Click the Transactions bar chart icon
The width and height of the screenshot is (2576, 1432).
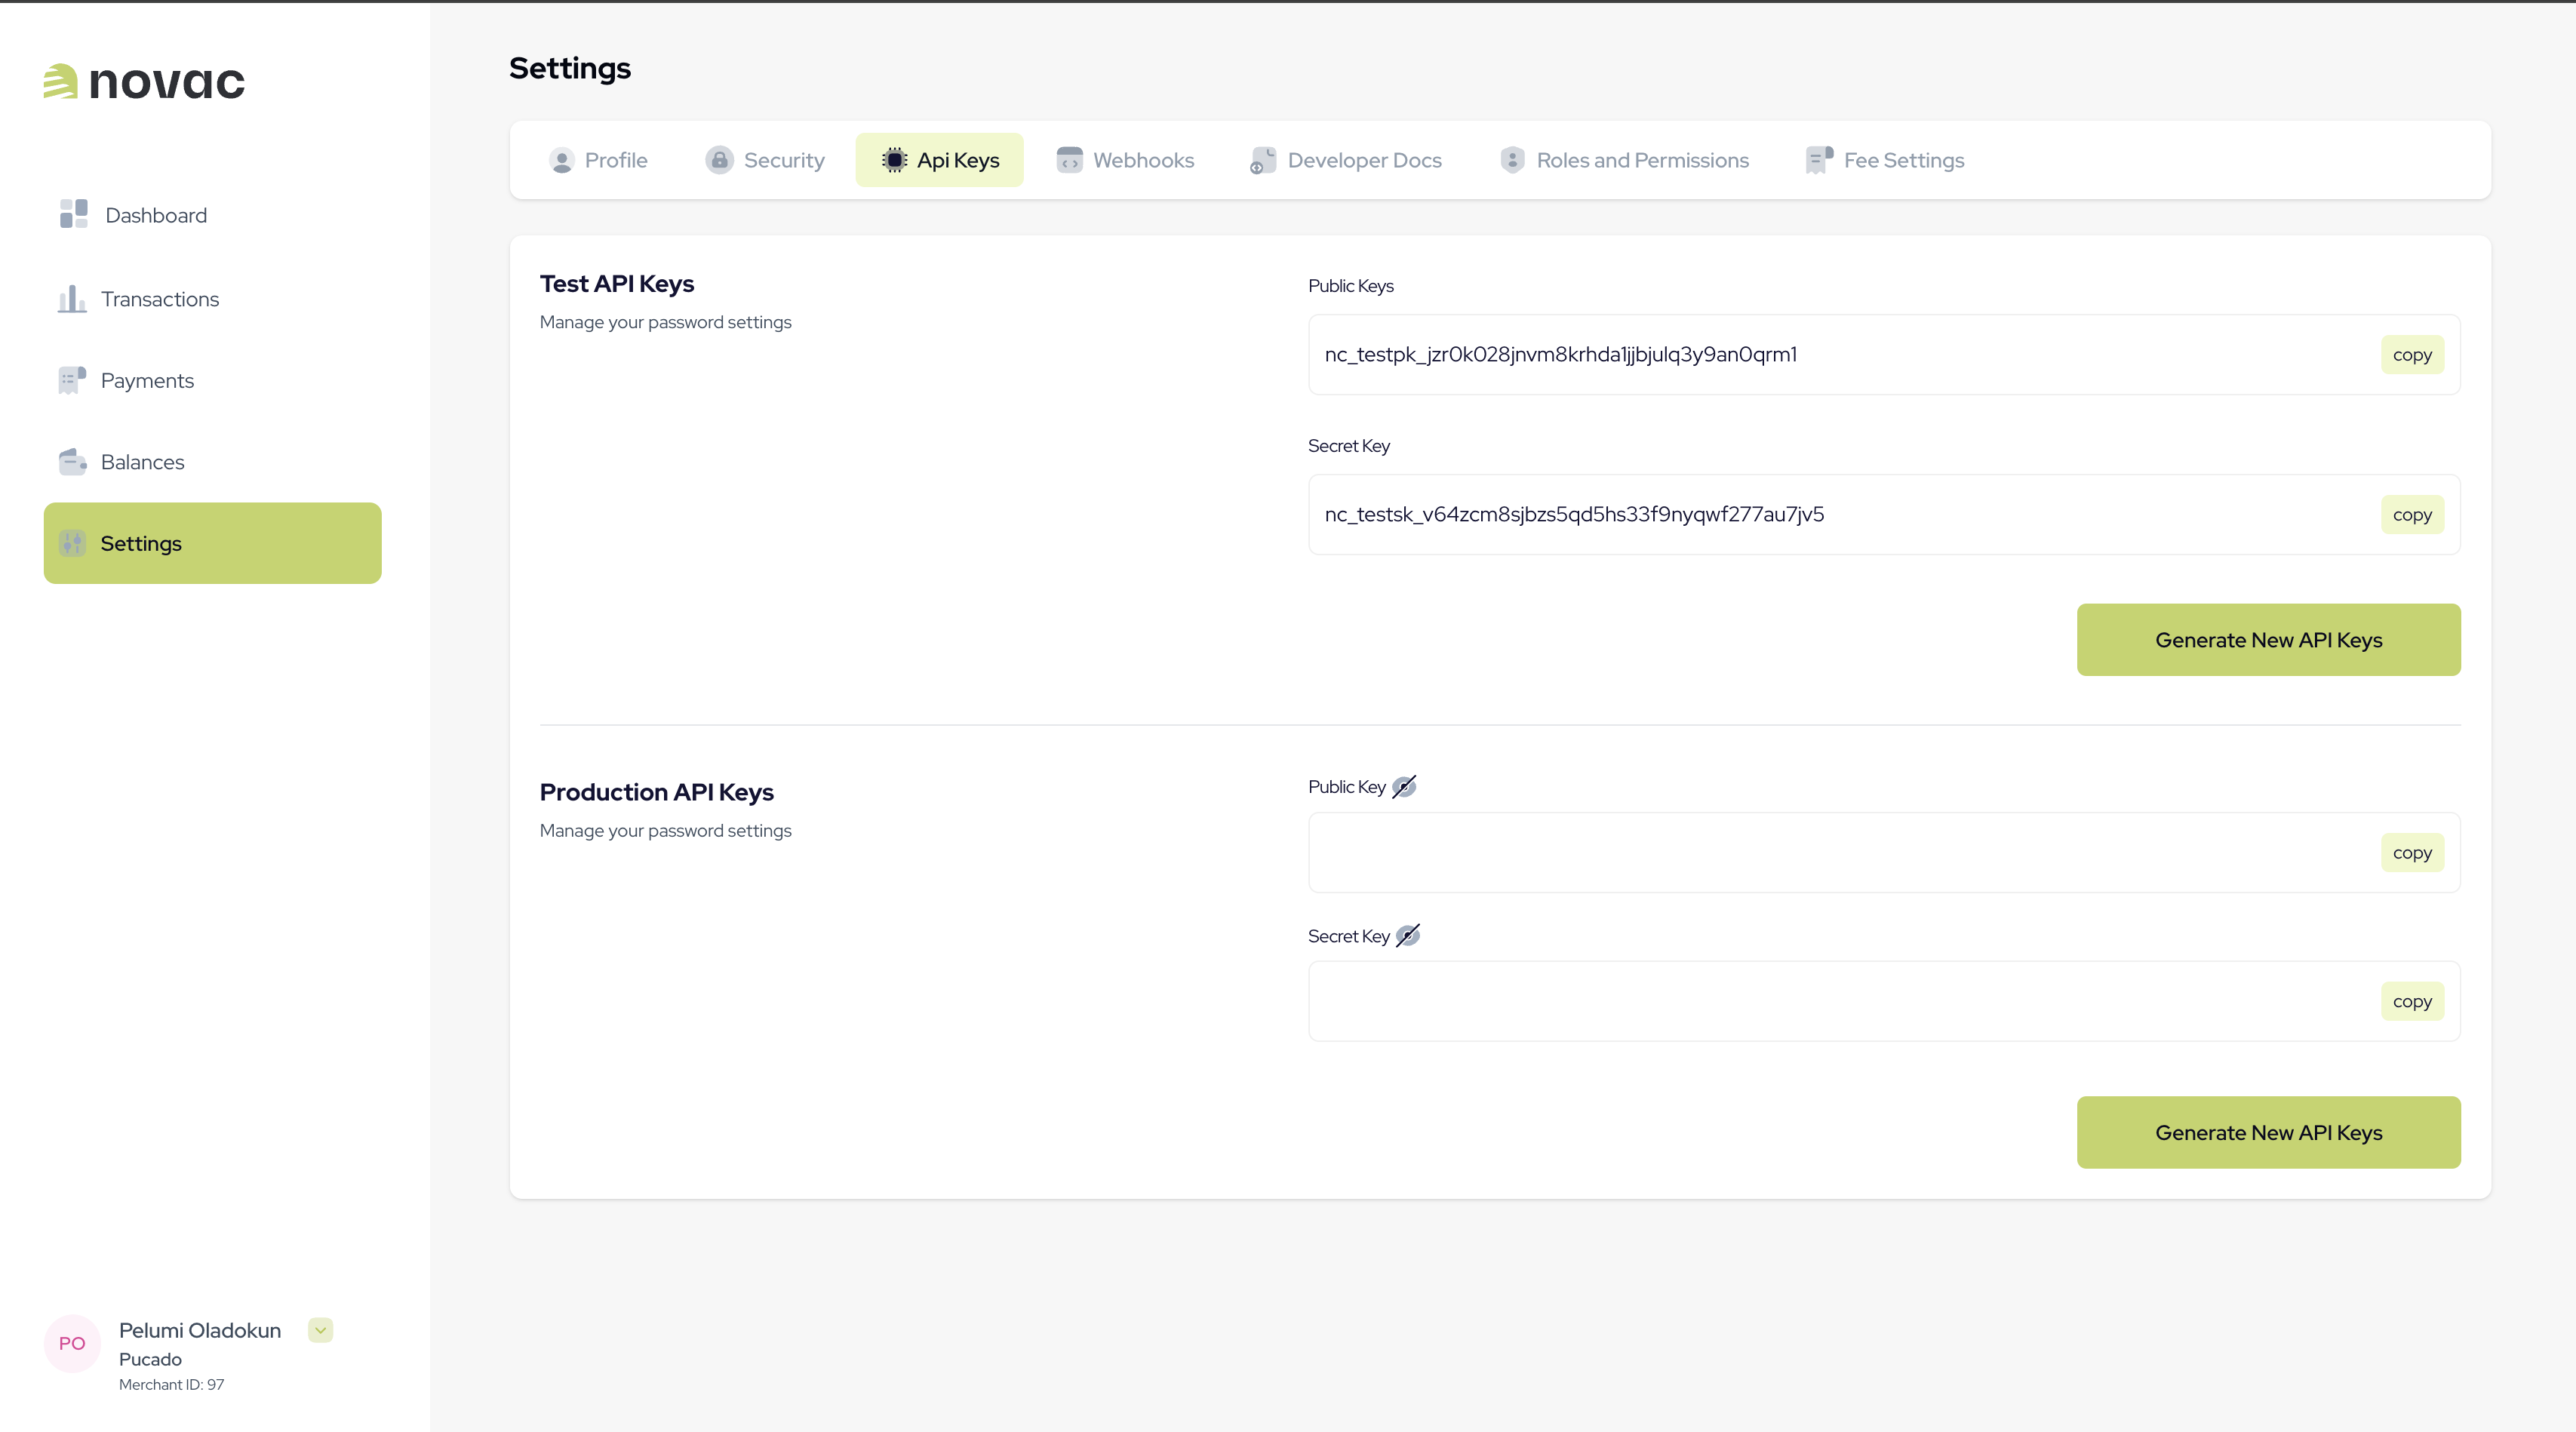(71, 298)
